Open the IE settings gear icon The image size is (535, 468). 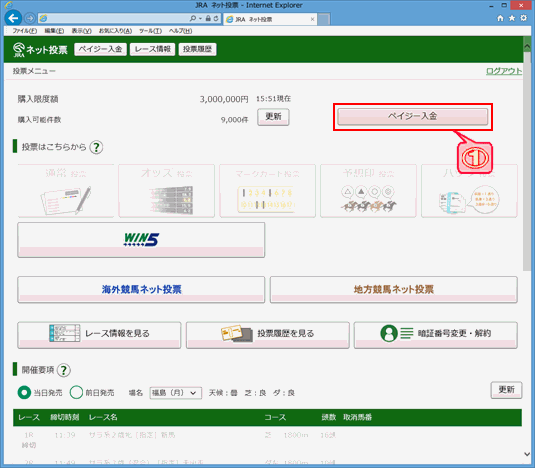coord(523,18)
